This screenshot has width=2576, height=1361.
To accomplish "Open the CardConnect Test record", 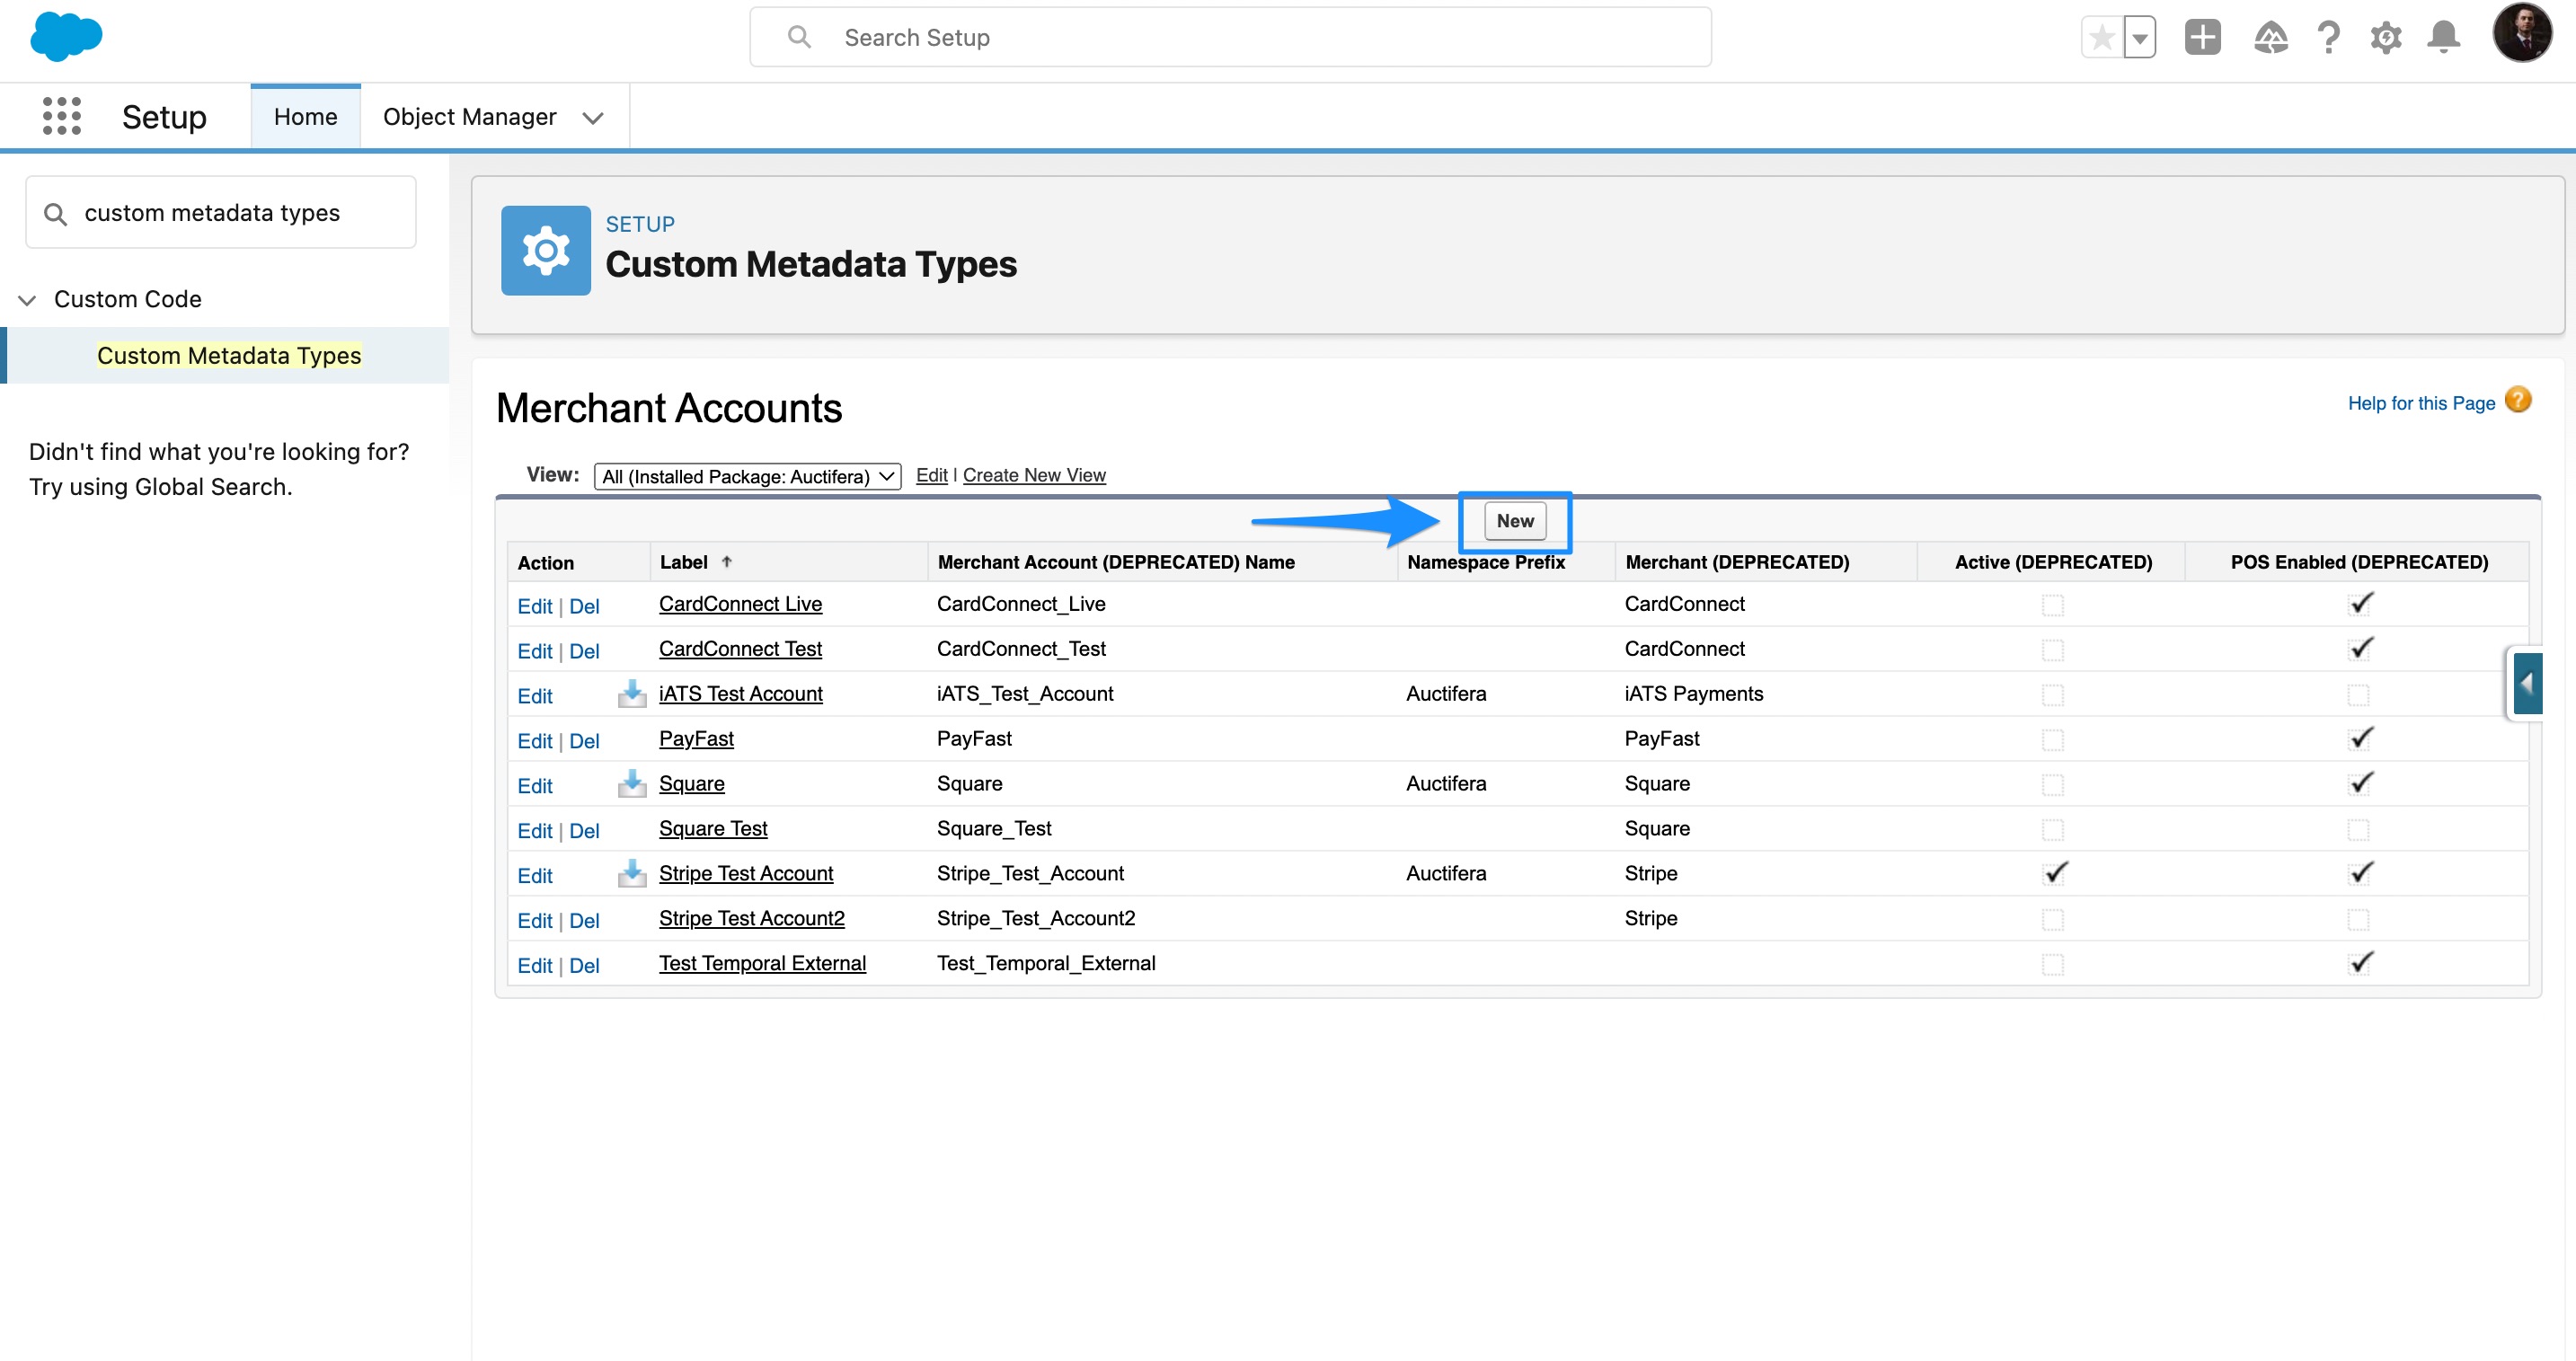I will click(740, 649).
